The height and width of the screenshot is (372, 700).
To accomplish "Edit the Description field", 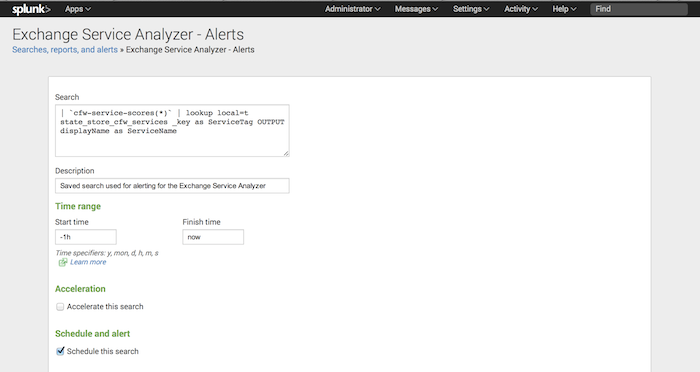I will 172,186.
